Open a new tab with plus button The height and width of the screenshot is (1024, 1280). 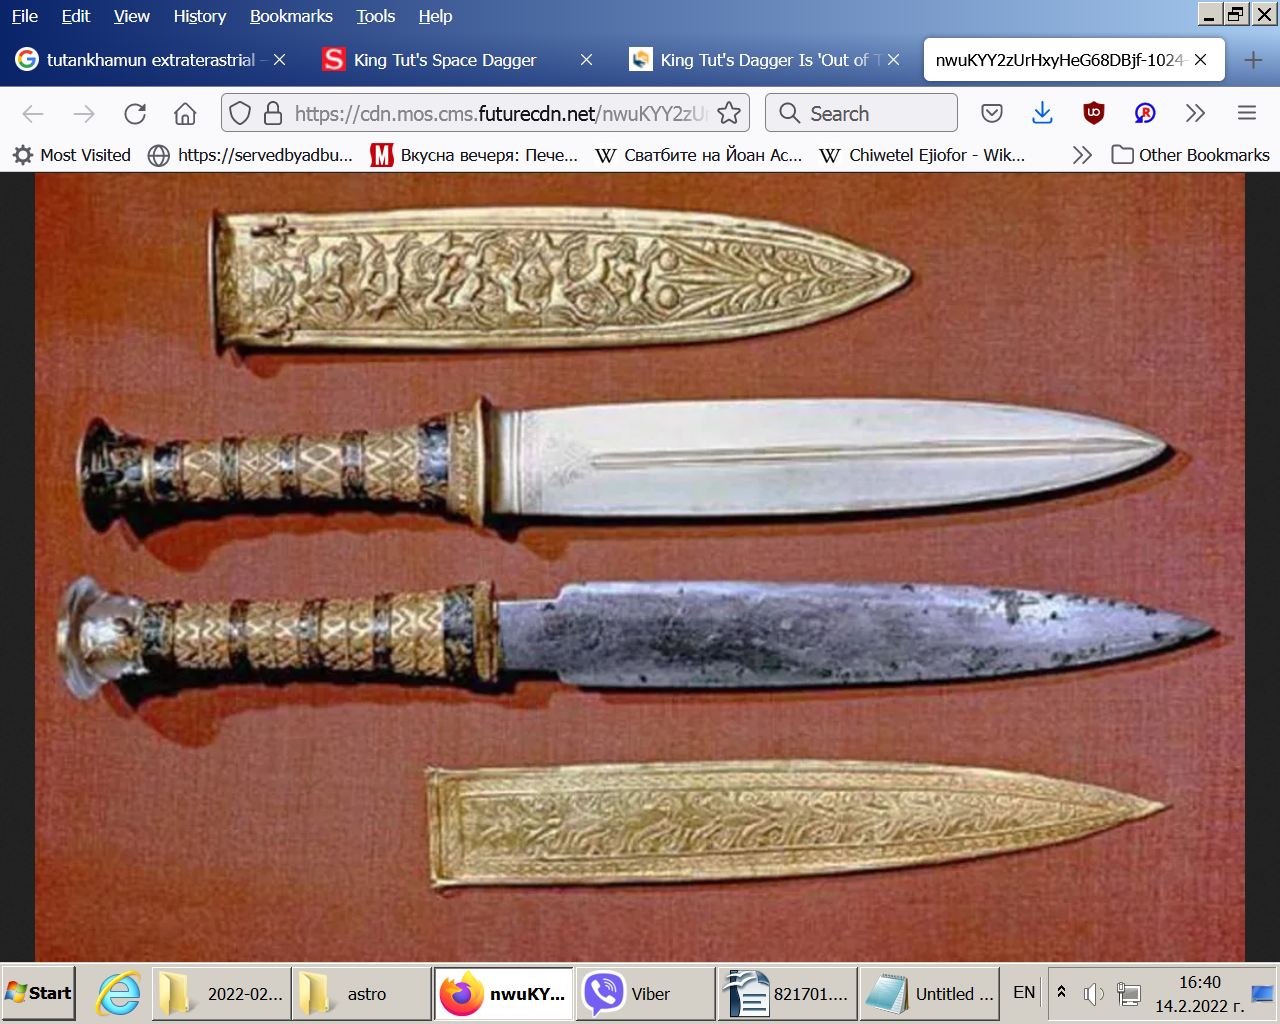click(x=1253, y=60)
